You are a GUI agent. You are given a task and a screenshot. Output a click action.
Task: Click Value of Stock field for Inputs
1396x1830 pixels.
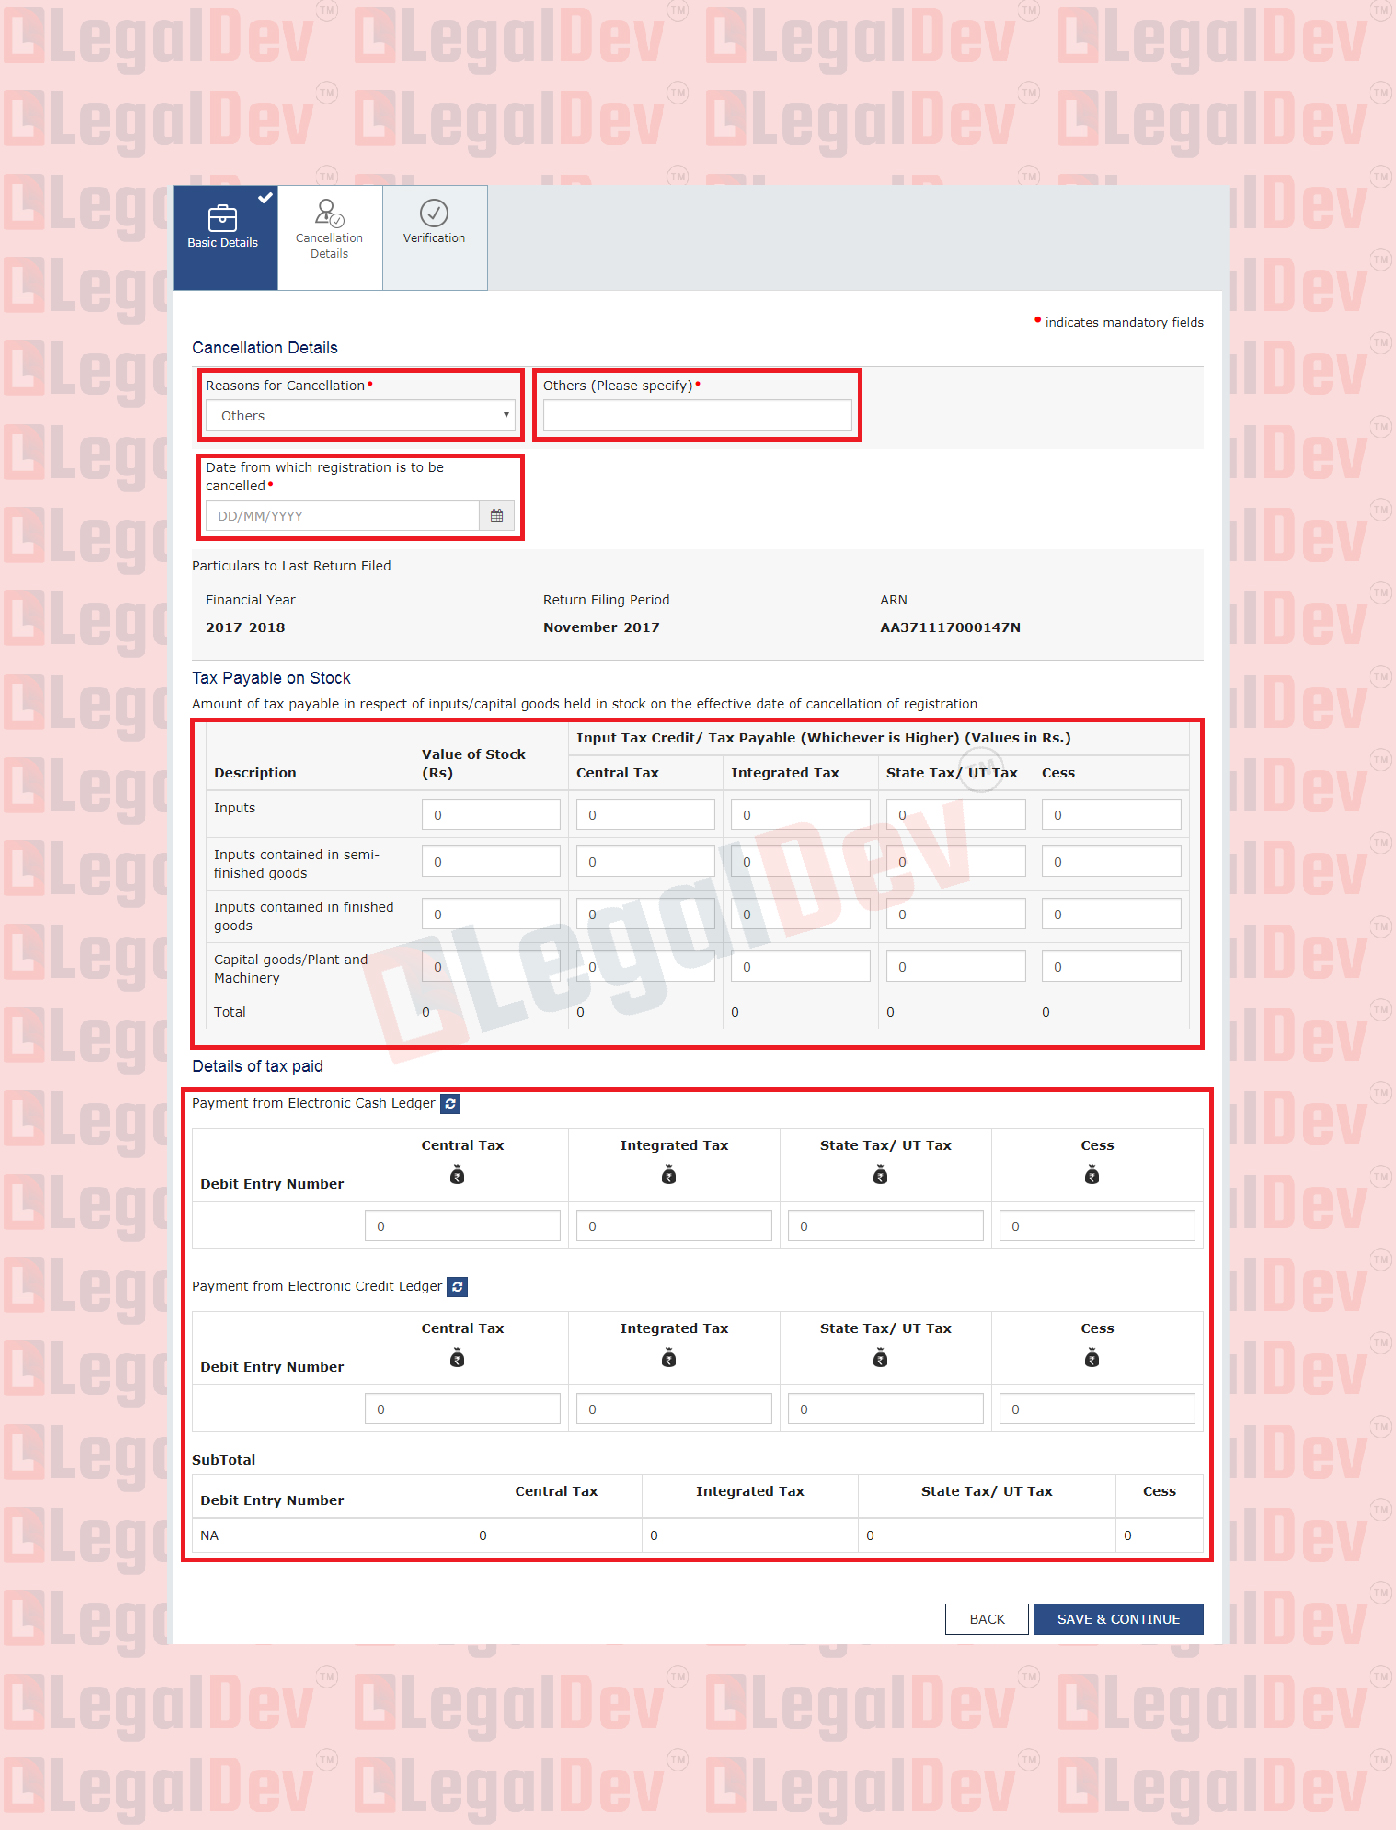tap(491, 815)
